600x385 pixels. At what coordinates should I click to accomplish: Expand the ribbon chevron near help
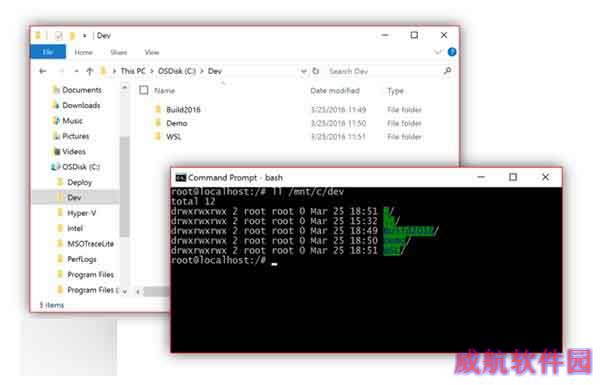pyautogui.click(x=437, y=52)
